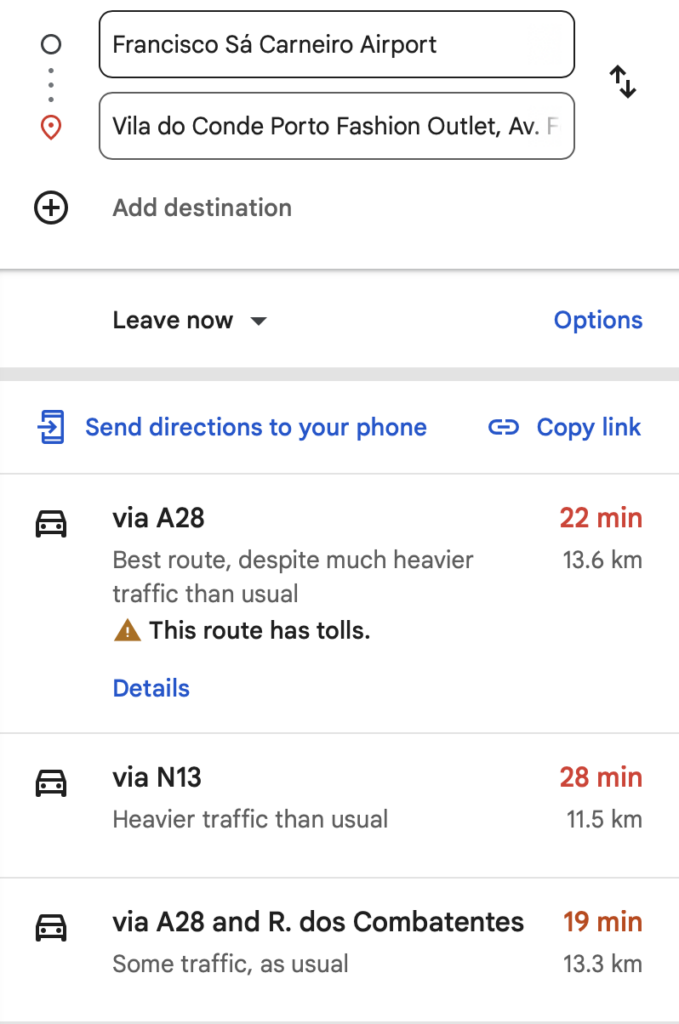Click the plus circle Add destination icon

(51, 208)
